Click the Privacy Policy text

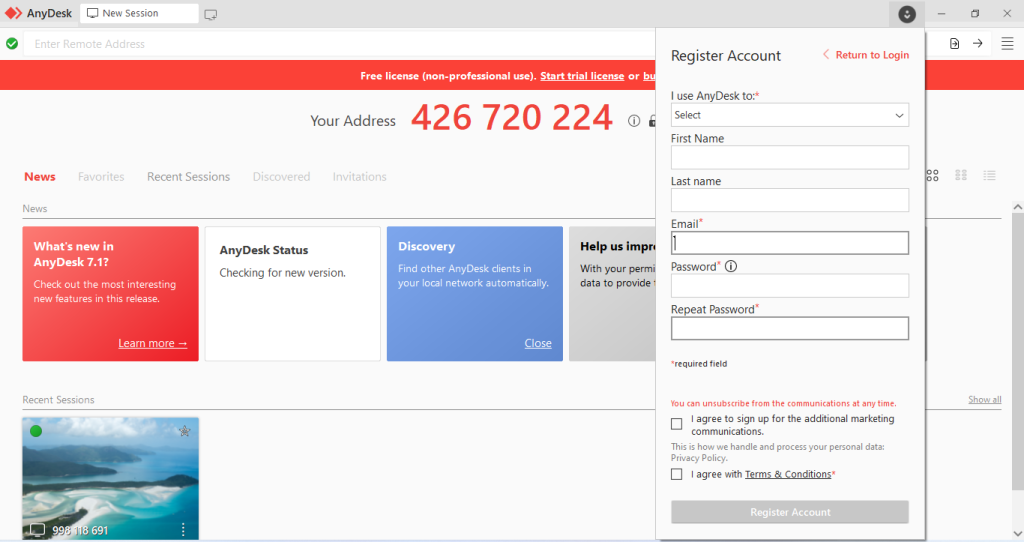[x=699, y=458]
